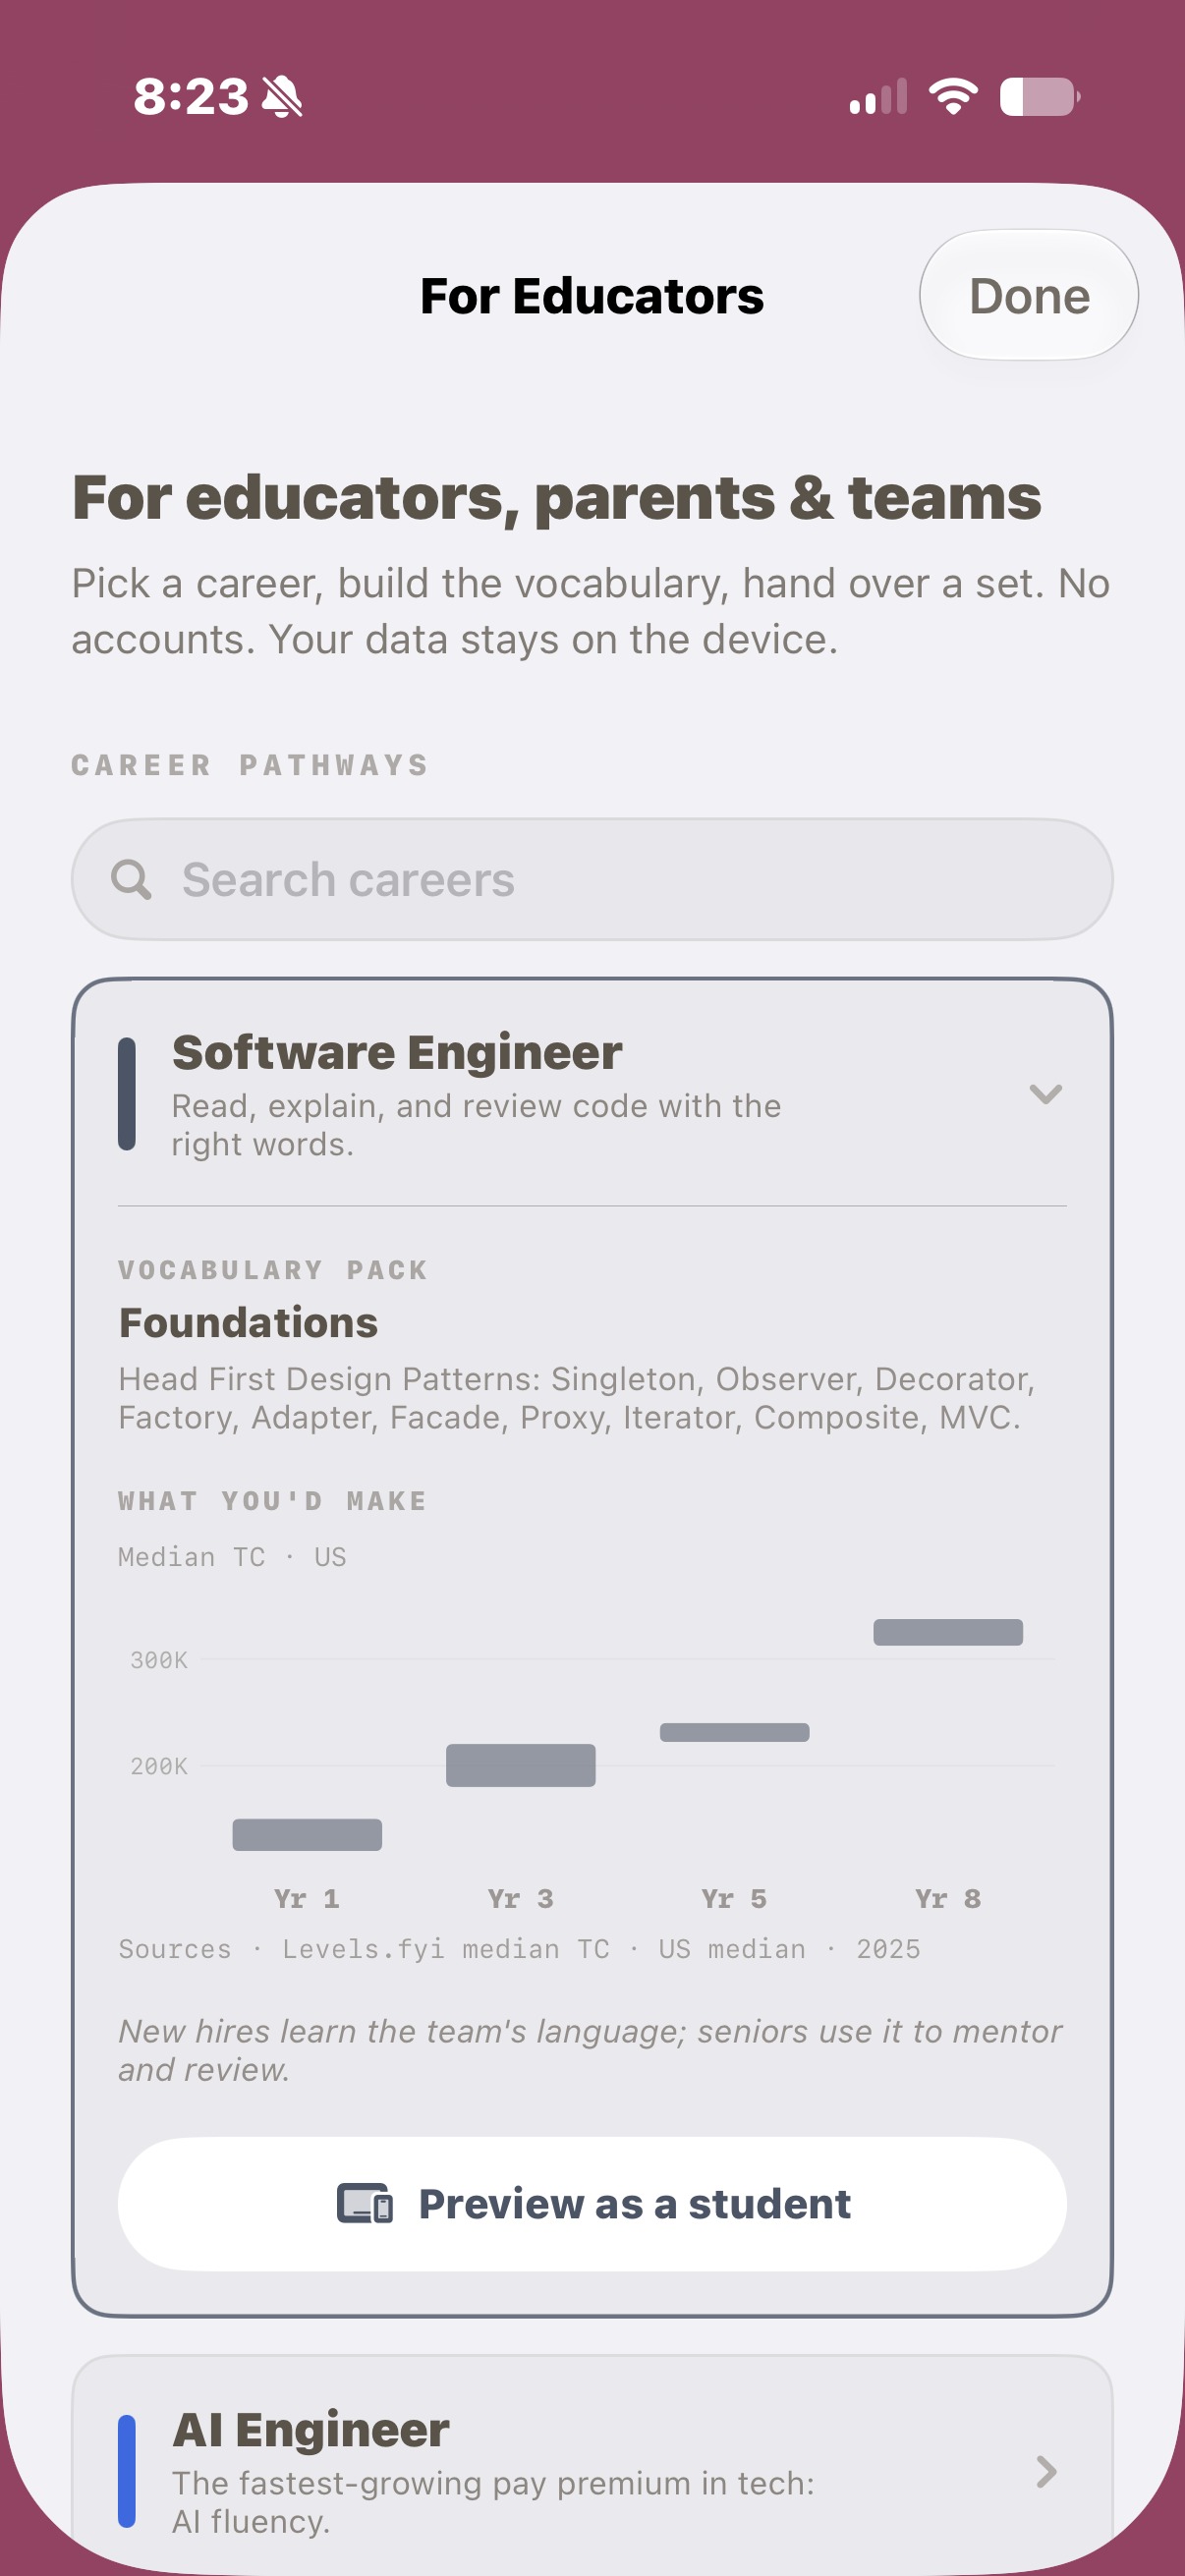Tap the Wi-Fi status icon
Image resolution: width=1185 pixels, height=2576 pixels.
point(953,96)
